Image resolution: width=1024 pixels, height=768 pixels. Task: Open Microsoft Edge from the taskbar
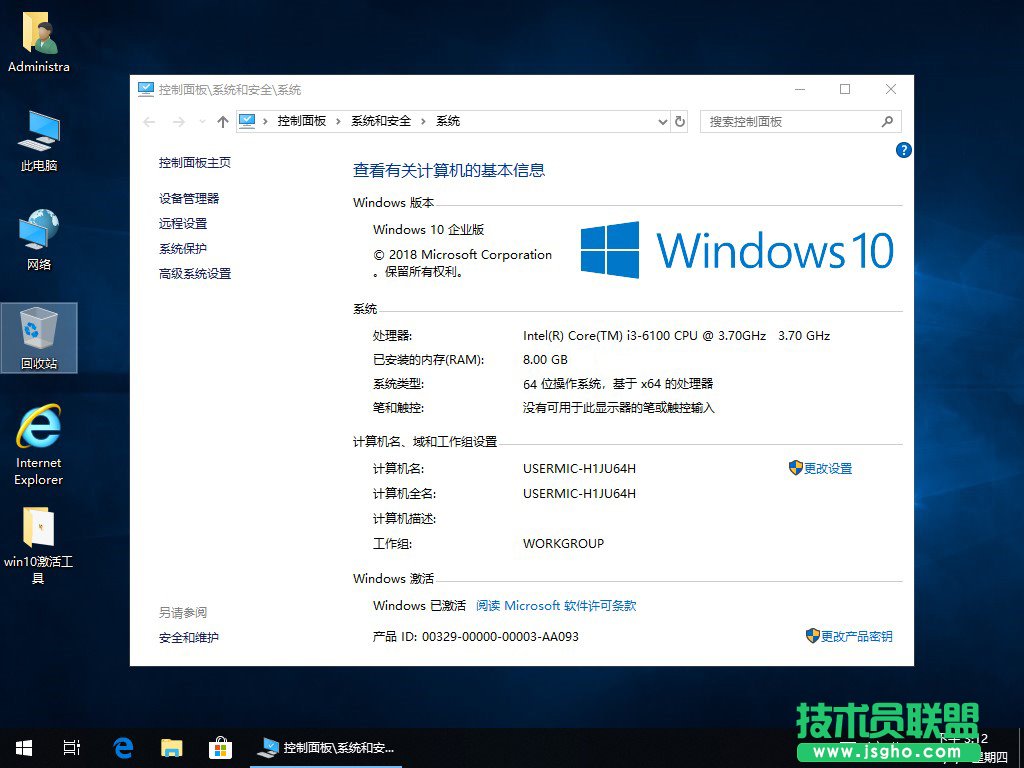[123, 747]
